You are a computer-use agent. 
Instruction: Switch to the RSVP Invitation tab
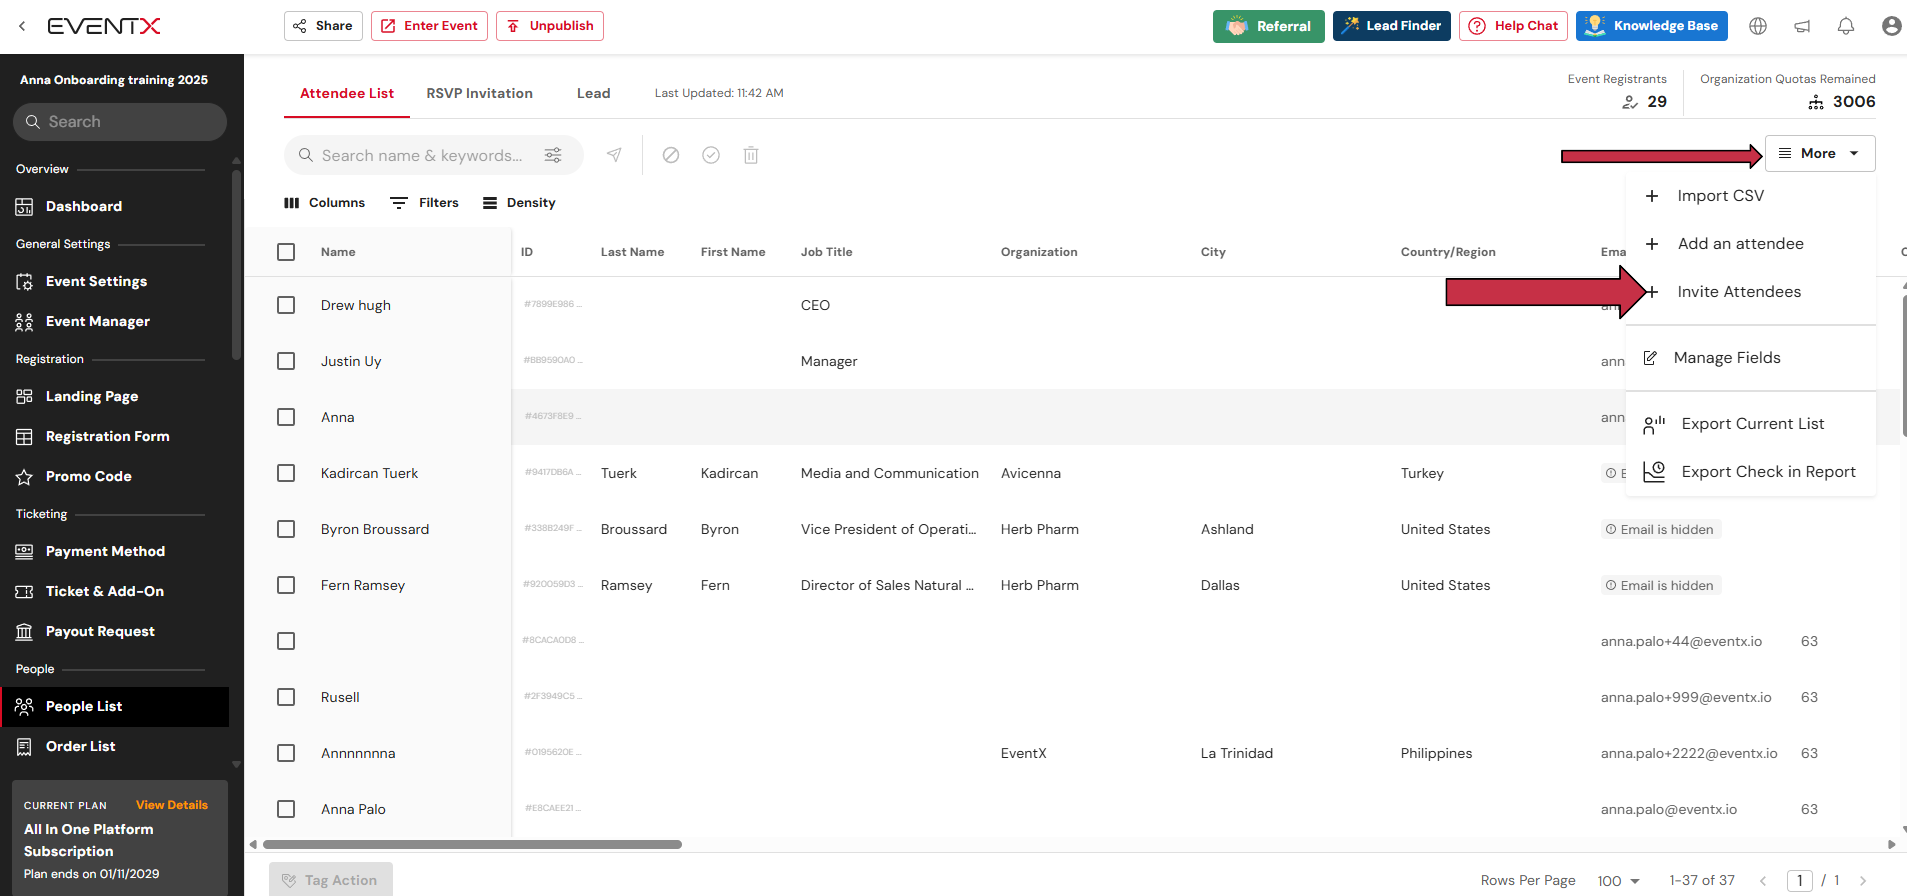pyautogui.click(x=479, y=93)
